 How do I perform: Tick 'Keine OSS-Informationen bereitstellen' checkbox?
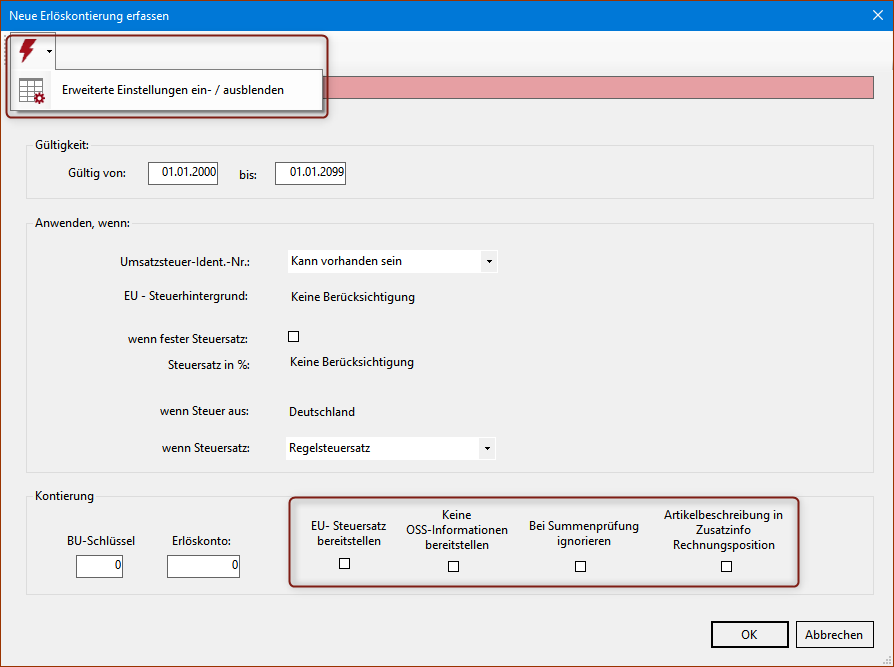454,566
